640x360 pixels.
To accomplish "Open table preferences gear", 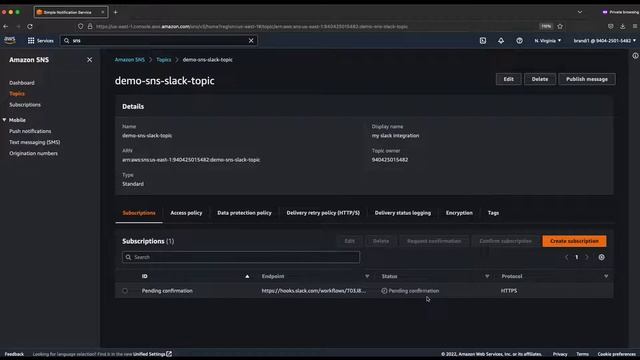I will (x=602, y=258).
